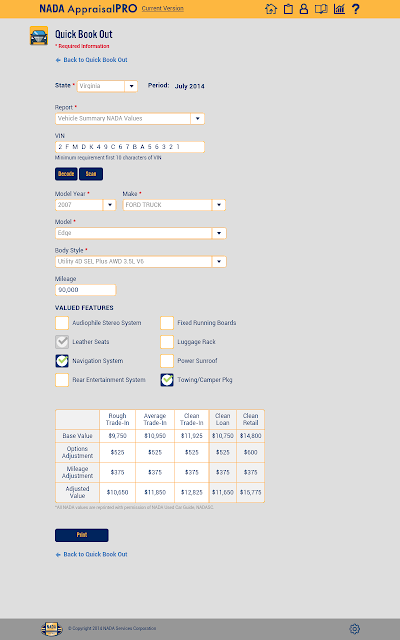The image size is (400, 640).
Task: Uncheck the Towing/Camper Pkg checkbox
Action: tap(167, 380)
